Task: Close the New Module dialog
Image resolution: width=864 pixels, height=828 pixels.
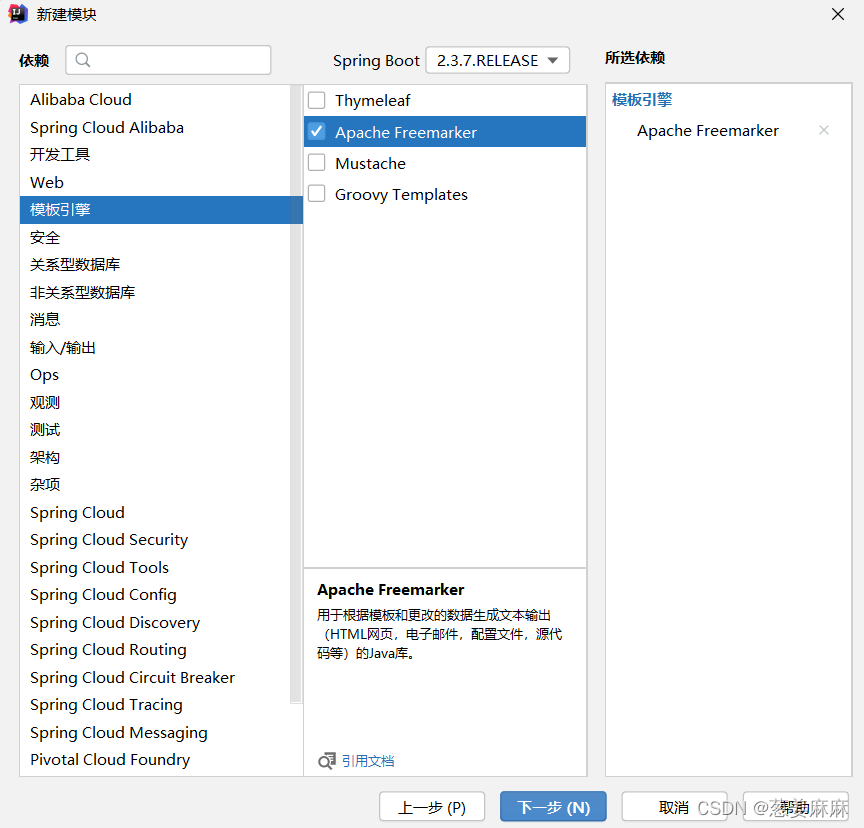Action: (838, 14)
